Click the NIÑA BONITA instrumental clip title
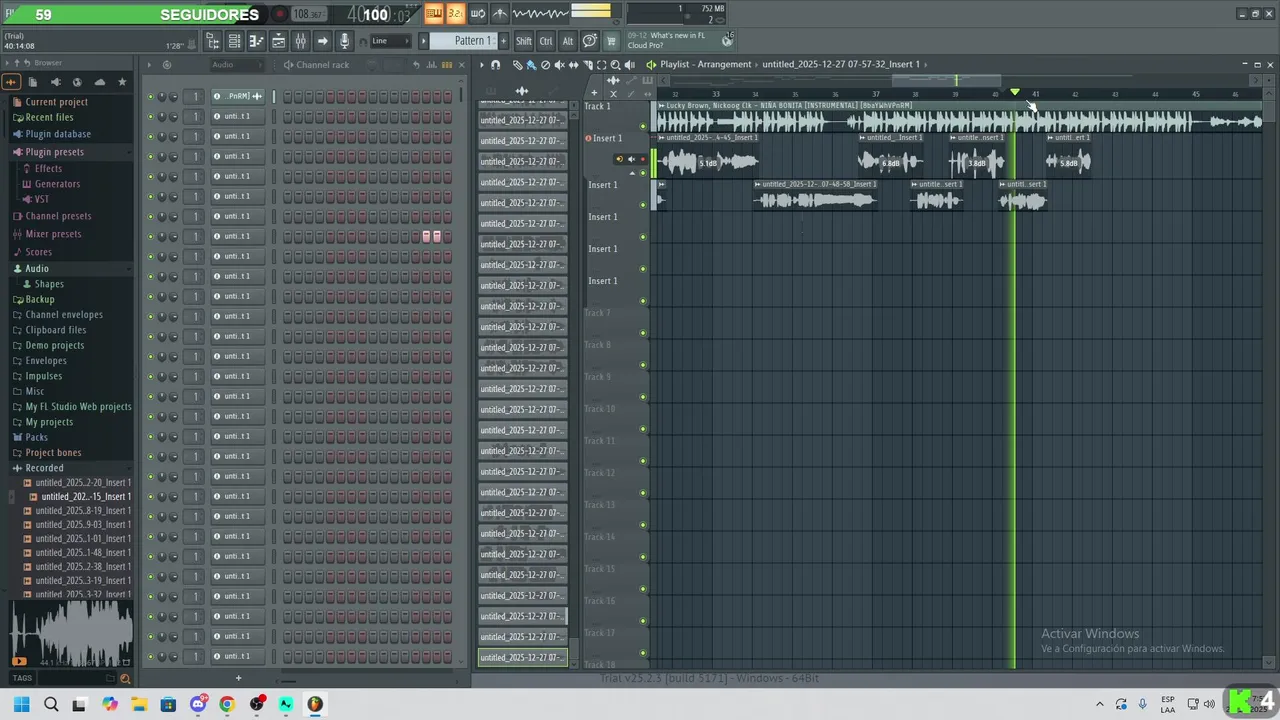 (x=788, y=105)
